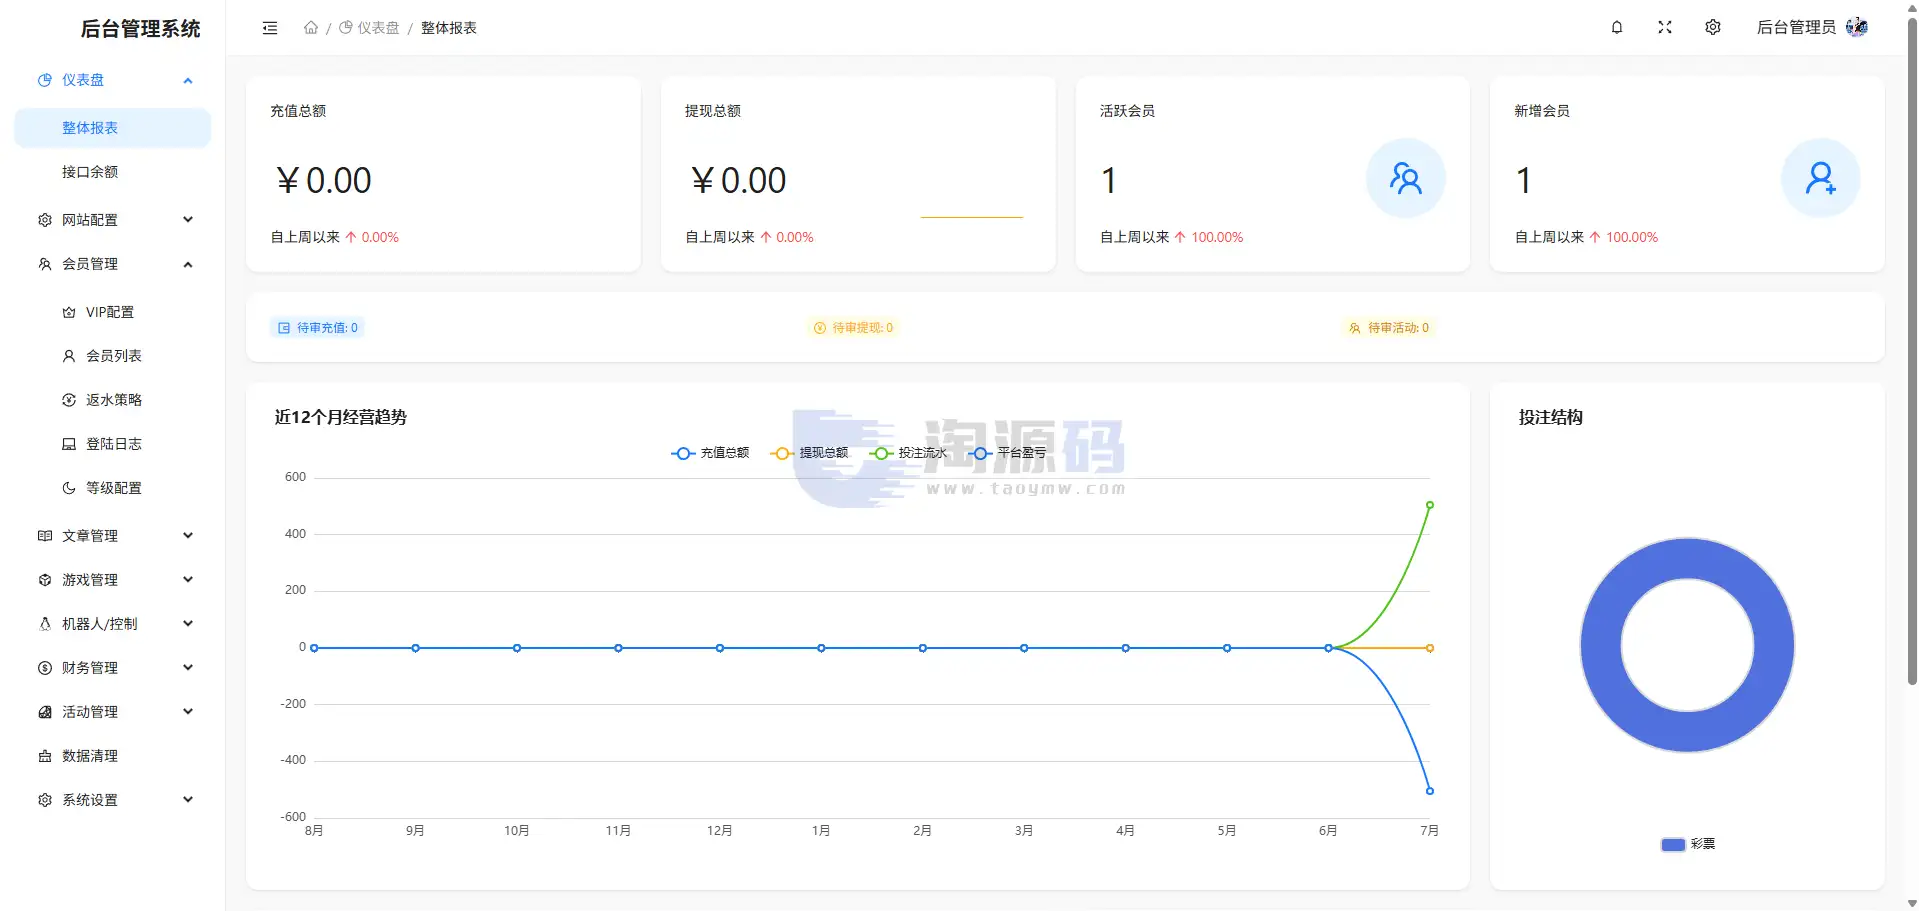
Task: Click the July 平台盈亏 blue data point
Action: 1430,791
